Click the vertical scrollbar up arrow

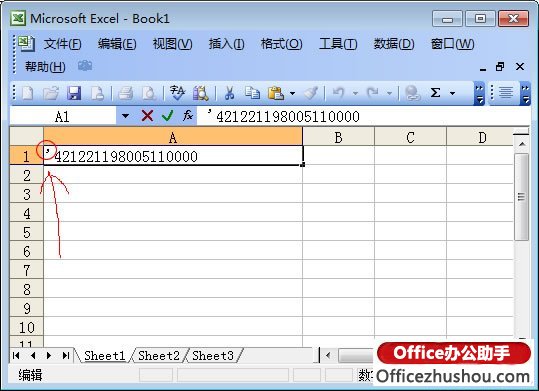point(522,143)
